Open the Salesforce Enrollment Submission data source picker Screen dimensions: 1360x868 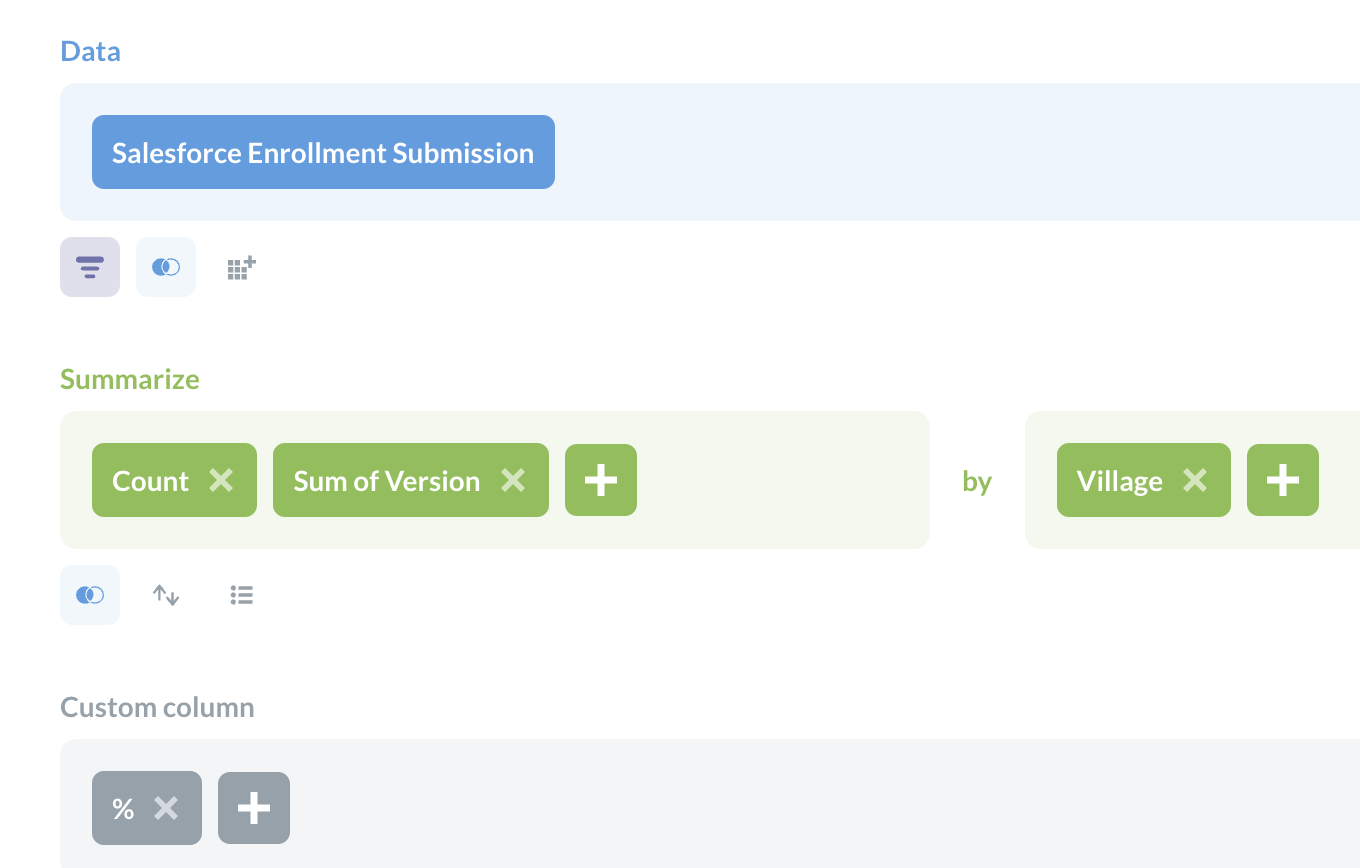322,152
